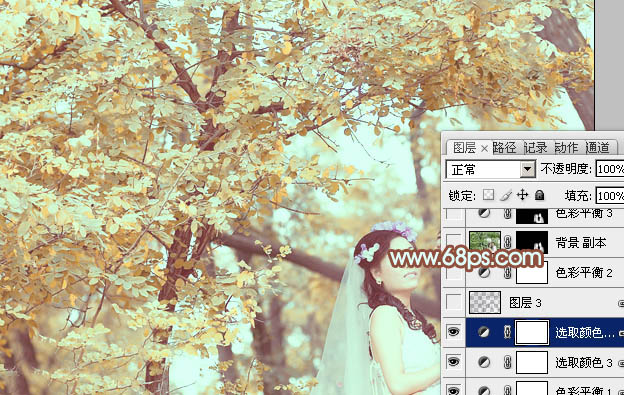624x395 pixels.
Task: Switch to the 路径 tab
Action: [504, 148]
